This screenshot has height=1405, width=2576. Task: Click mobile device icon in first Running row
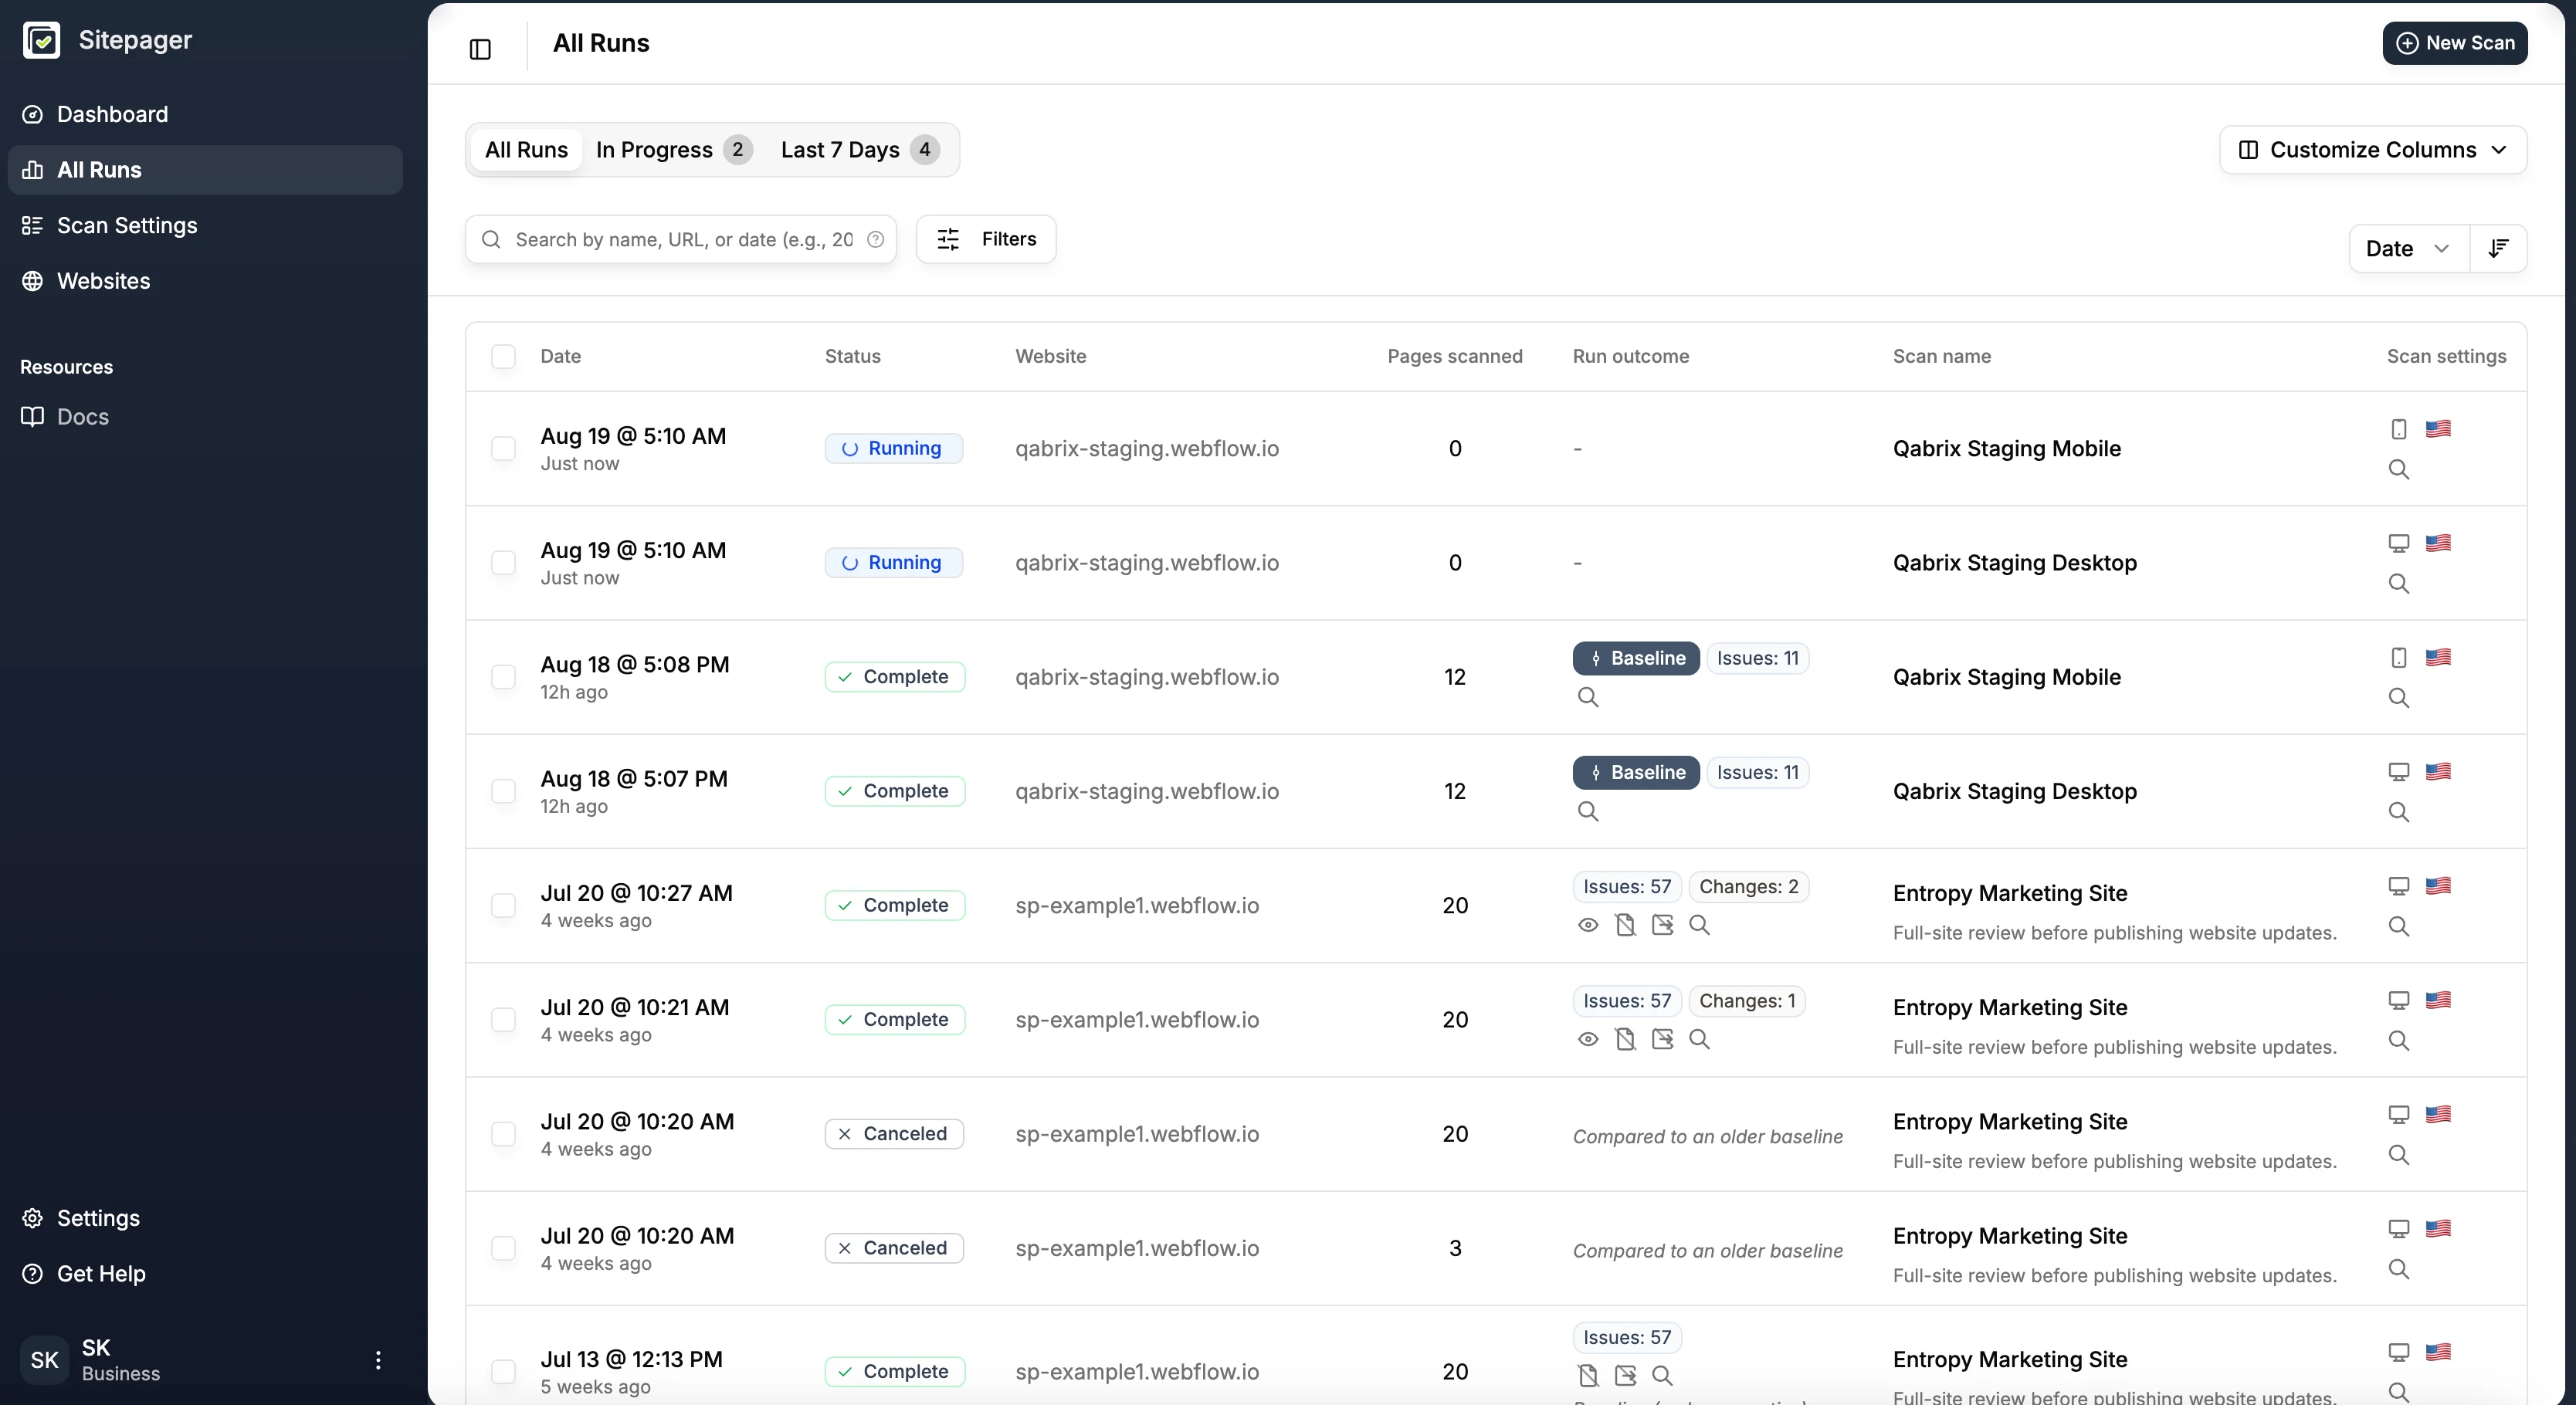coord(2398,429)
